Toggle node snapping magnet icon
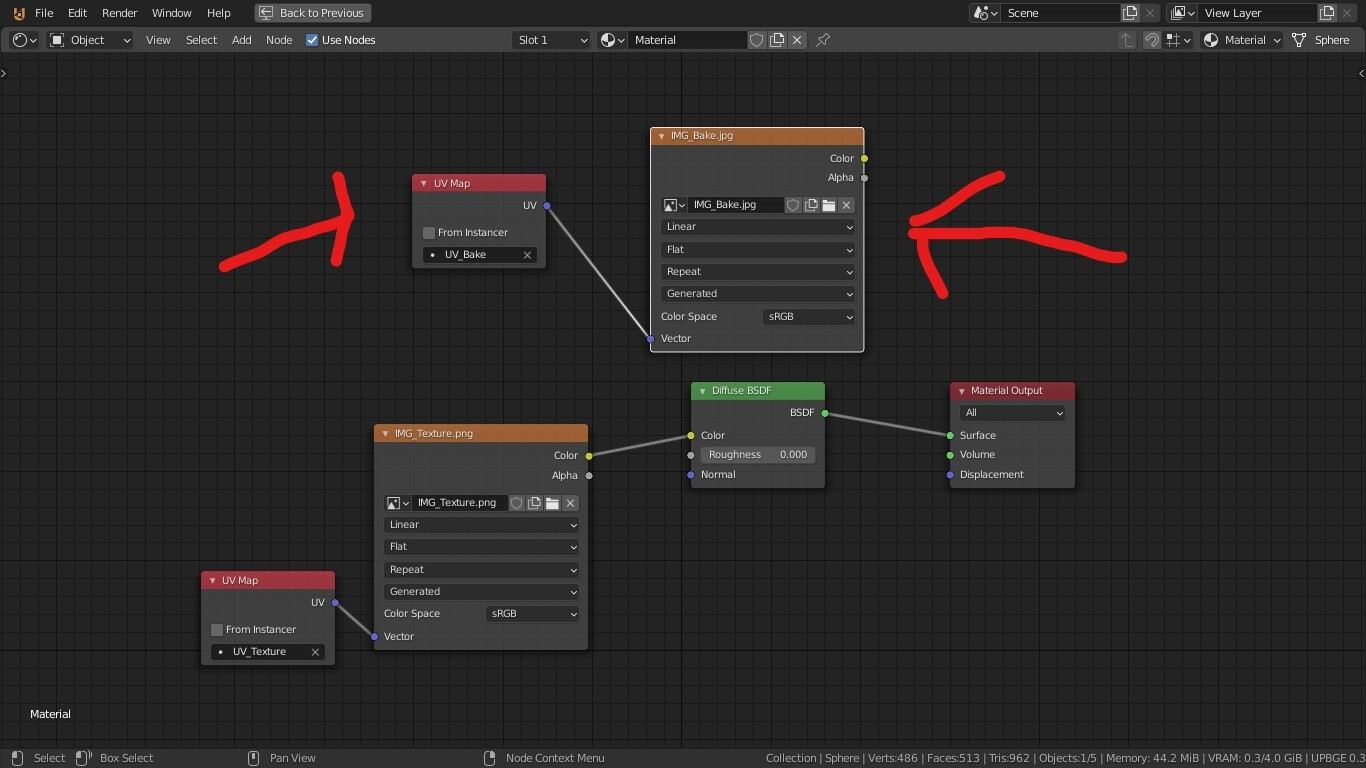The width and height of the screenshot is (1366, 768). (x=1152, y=40)
